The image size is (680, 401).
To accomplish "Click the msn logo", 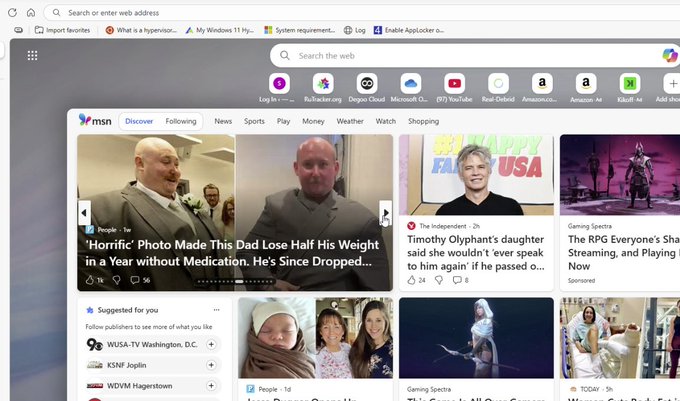I will (x=95, y=121).
